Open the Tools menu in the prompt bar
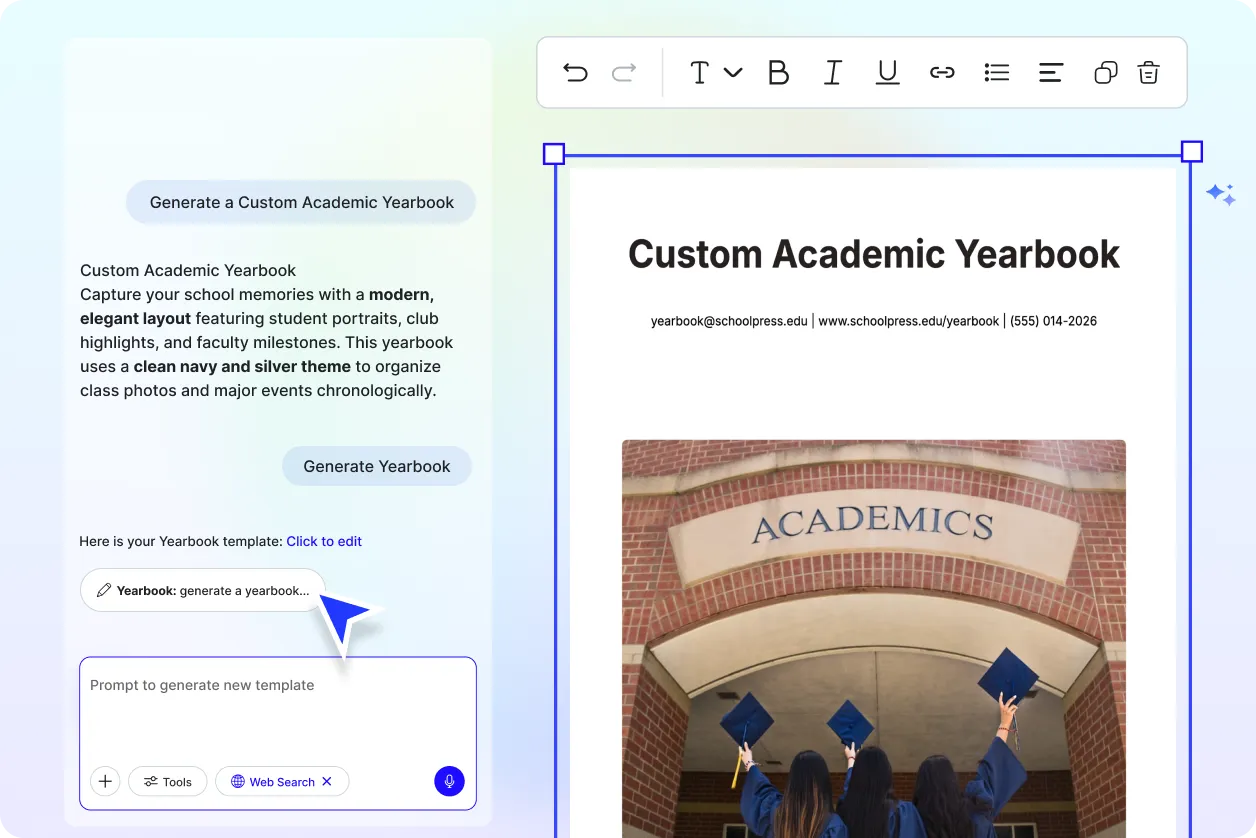 coord(167,781)
